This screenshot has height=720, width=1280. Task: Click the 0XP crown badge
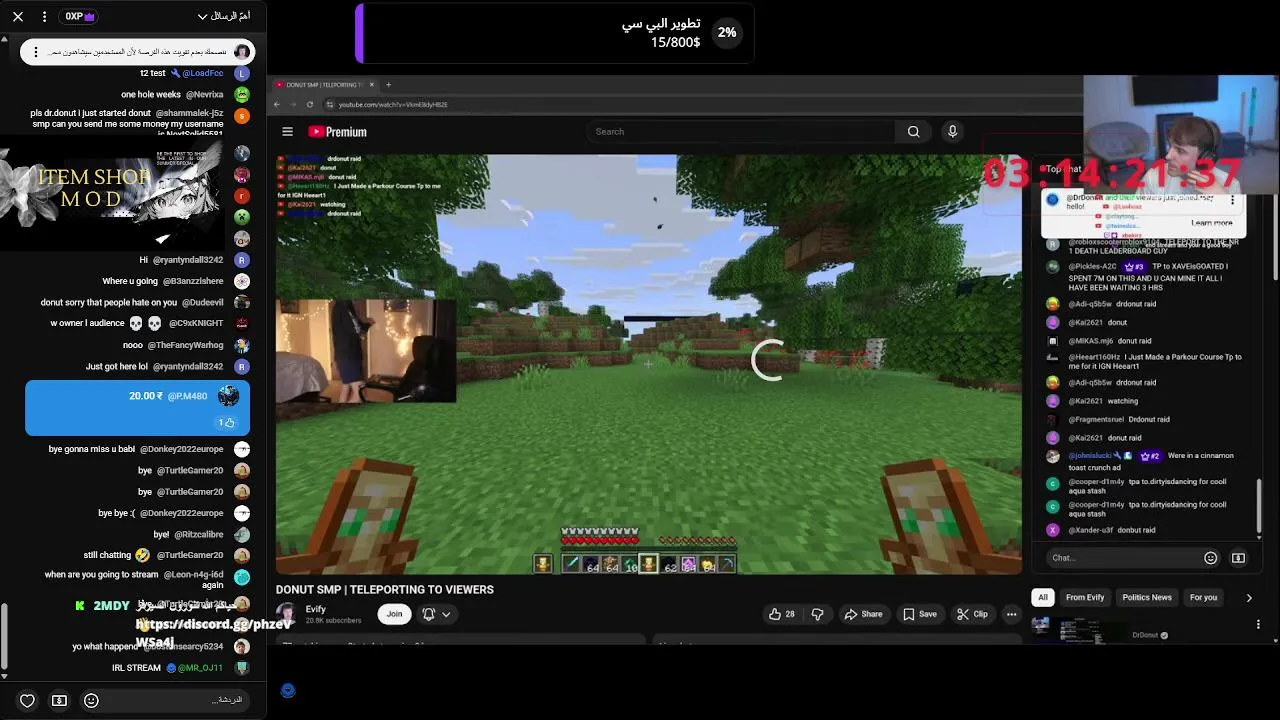pos(80,17)
